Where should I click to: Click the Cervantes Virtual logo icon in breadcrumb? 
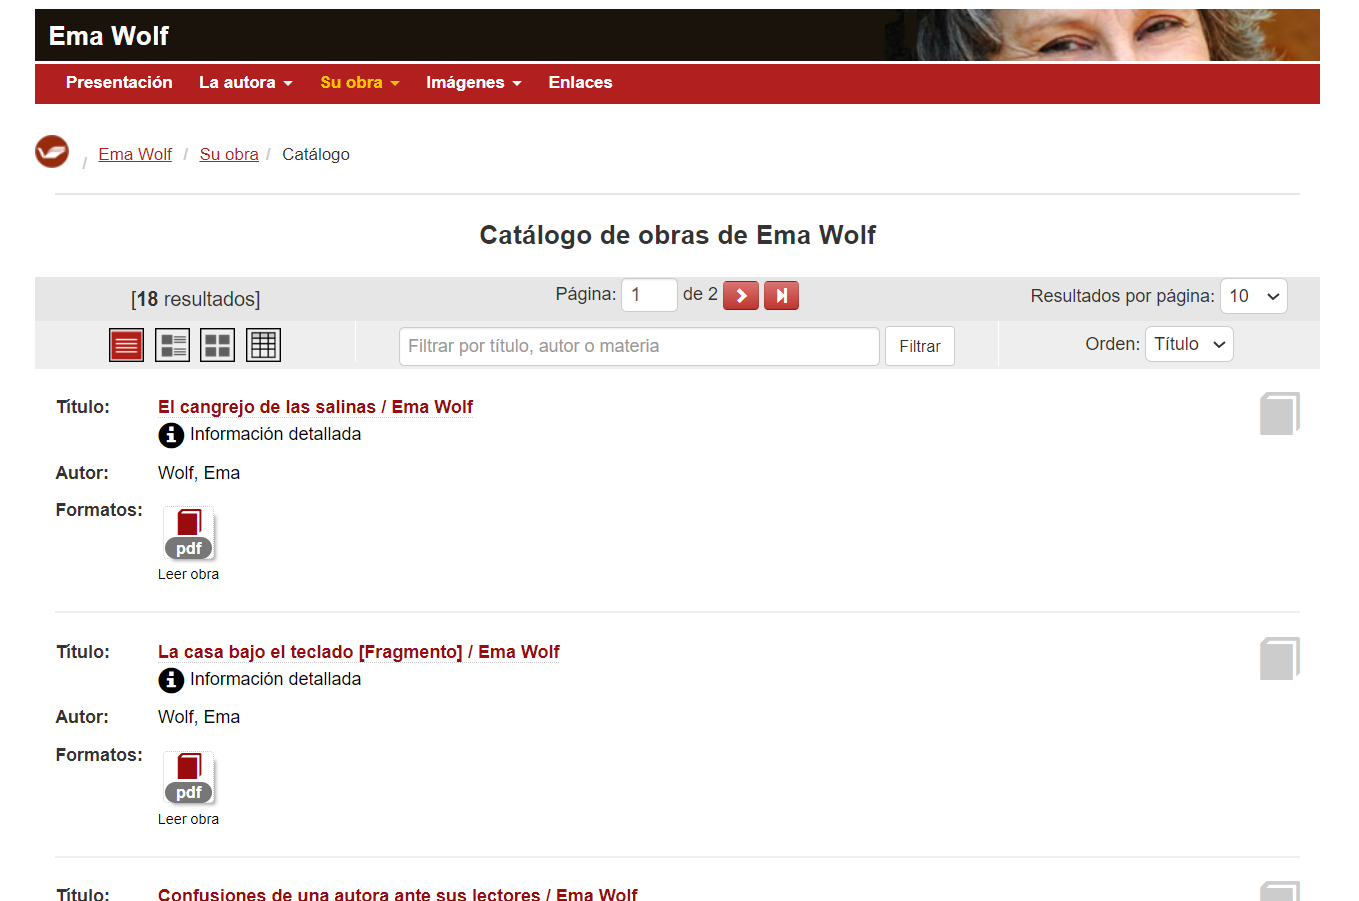click(52, 152)
